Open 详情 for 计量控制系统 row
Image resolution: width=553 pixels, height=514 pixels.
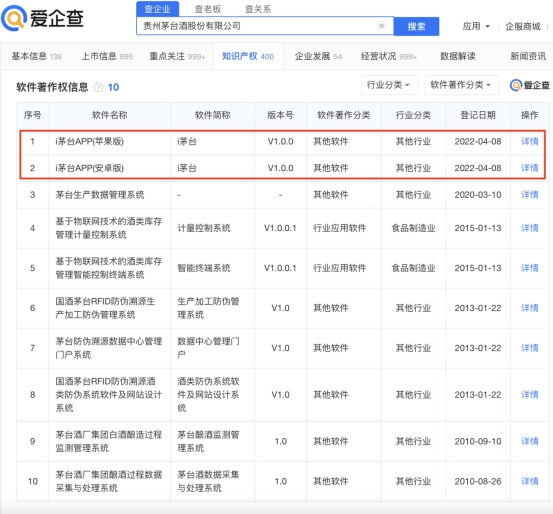[x=530, y=228]
